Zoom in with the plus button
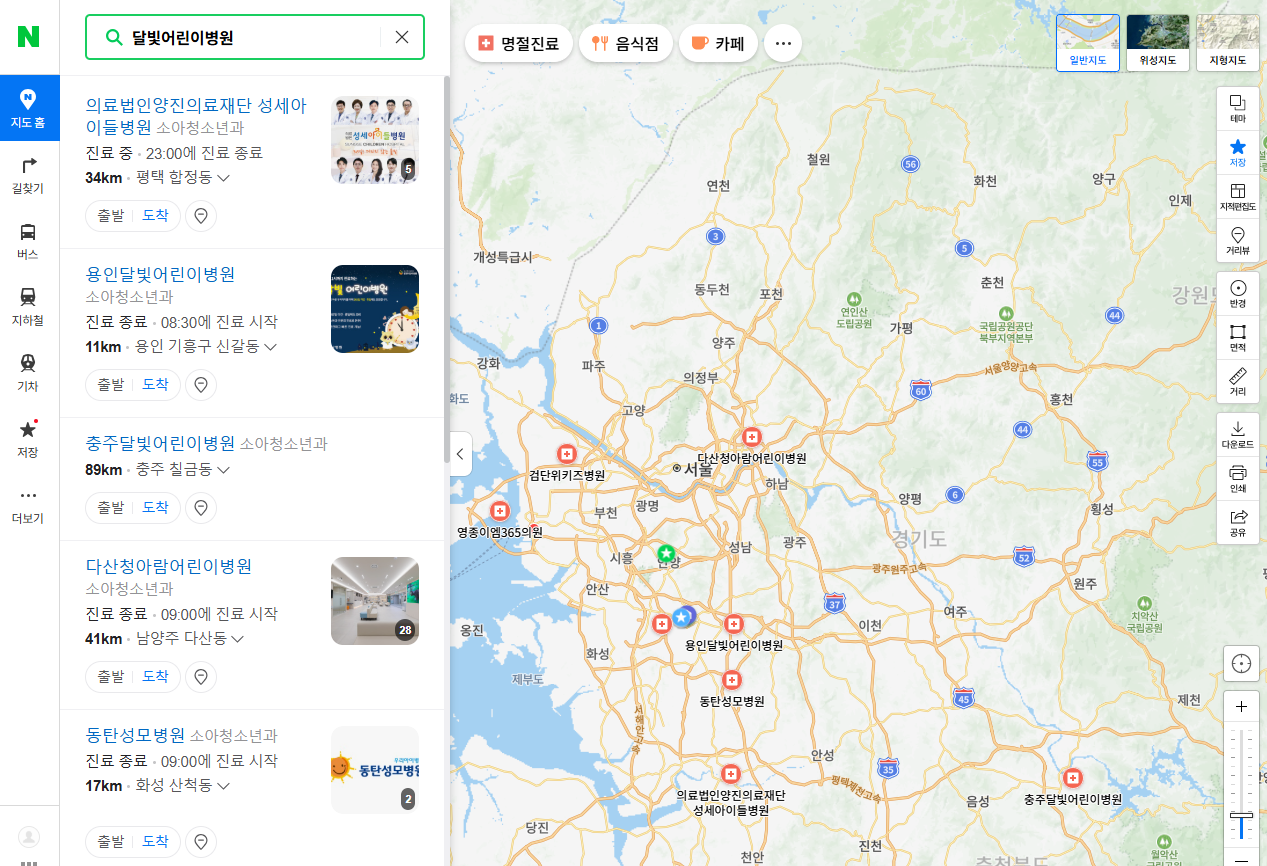 [x=1241, y=706]
